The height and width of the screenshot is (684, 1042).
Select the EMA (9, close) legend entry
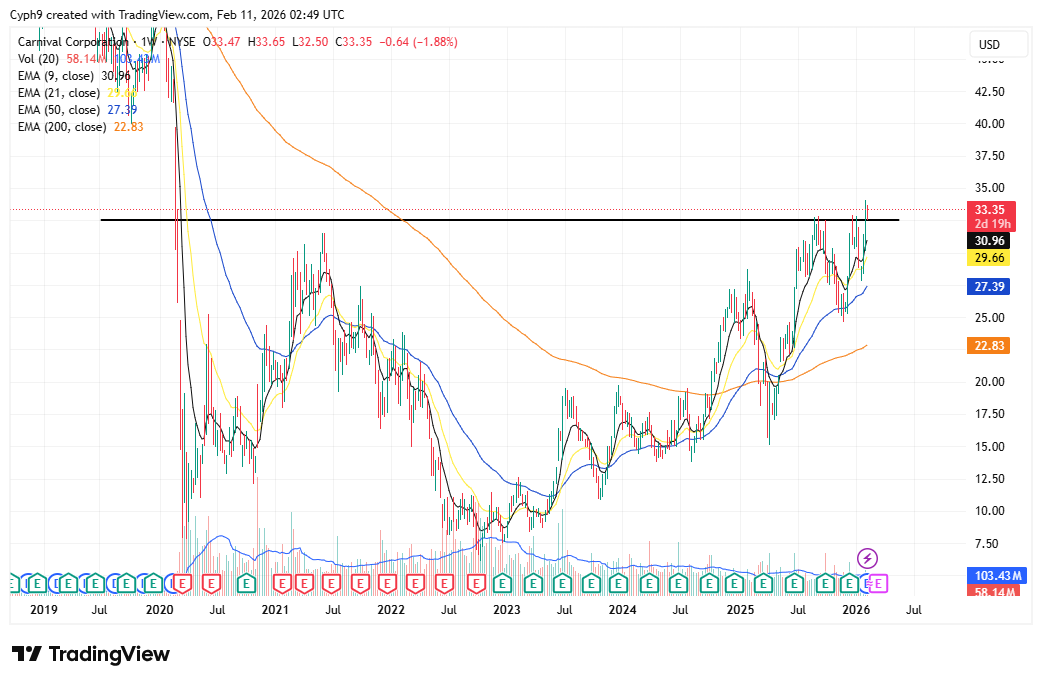[56, 76]
